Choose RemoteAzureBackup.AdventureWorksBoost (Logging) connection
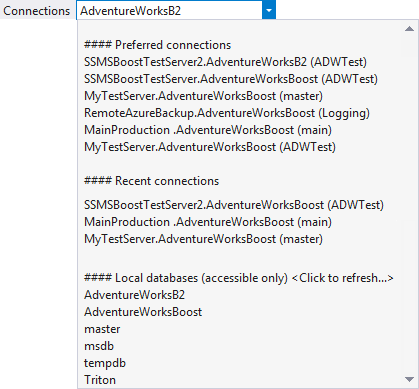The height and width of the screenshot is (389, 419). pyautogui.click(x=227, y=113)
